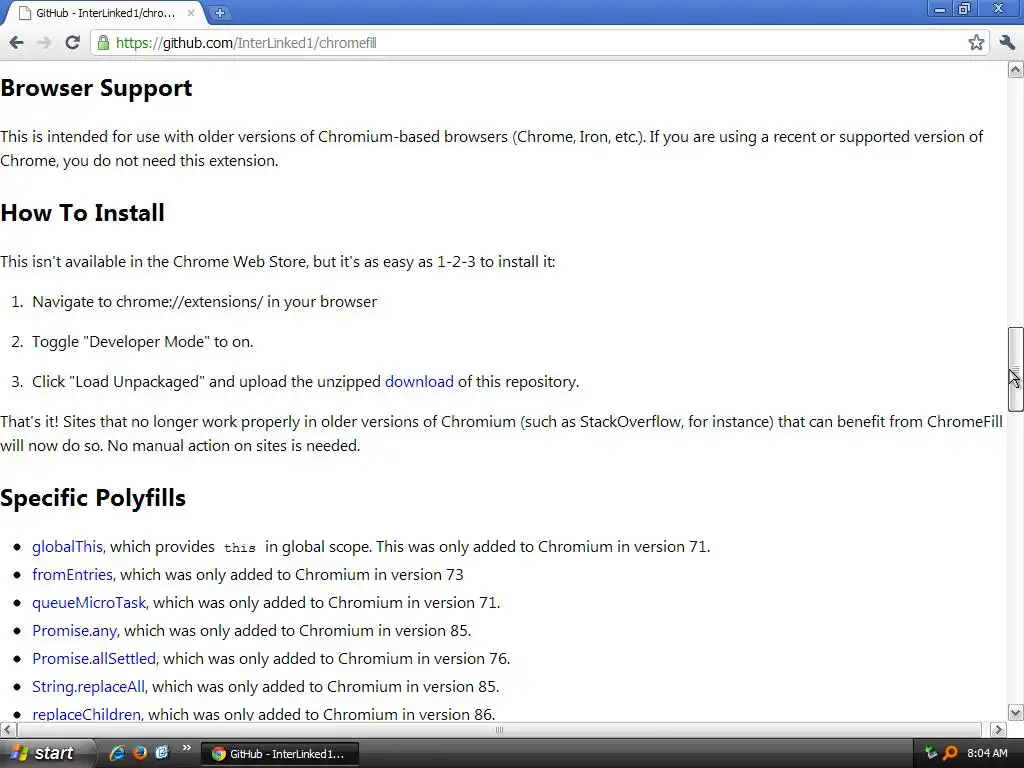Image resolution: width=1024 pixels, height=768 pixels.
Task: Open the fromEntries polyfill link
Action: point(72,575)
